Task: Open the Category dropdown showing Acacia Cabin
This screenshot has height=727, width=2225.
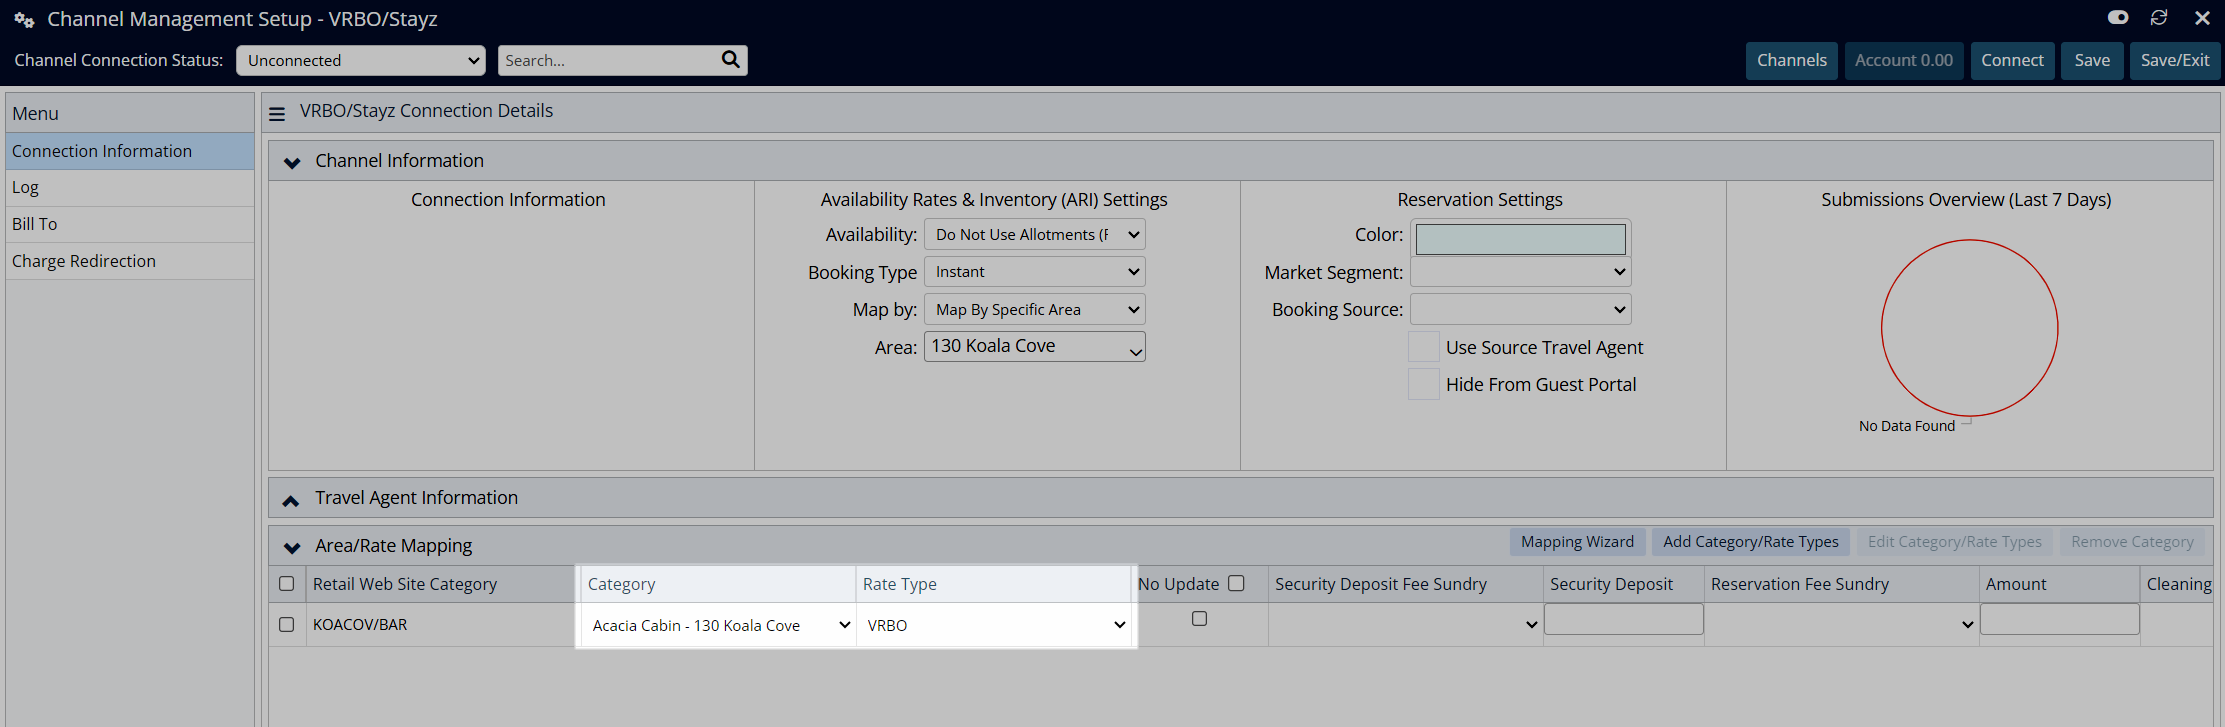Action: click(718, 626)
